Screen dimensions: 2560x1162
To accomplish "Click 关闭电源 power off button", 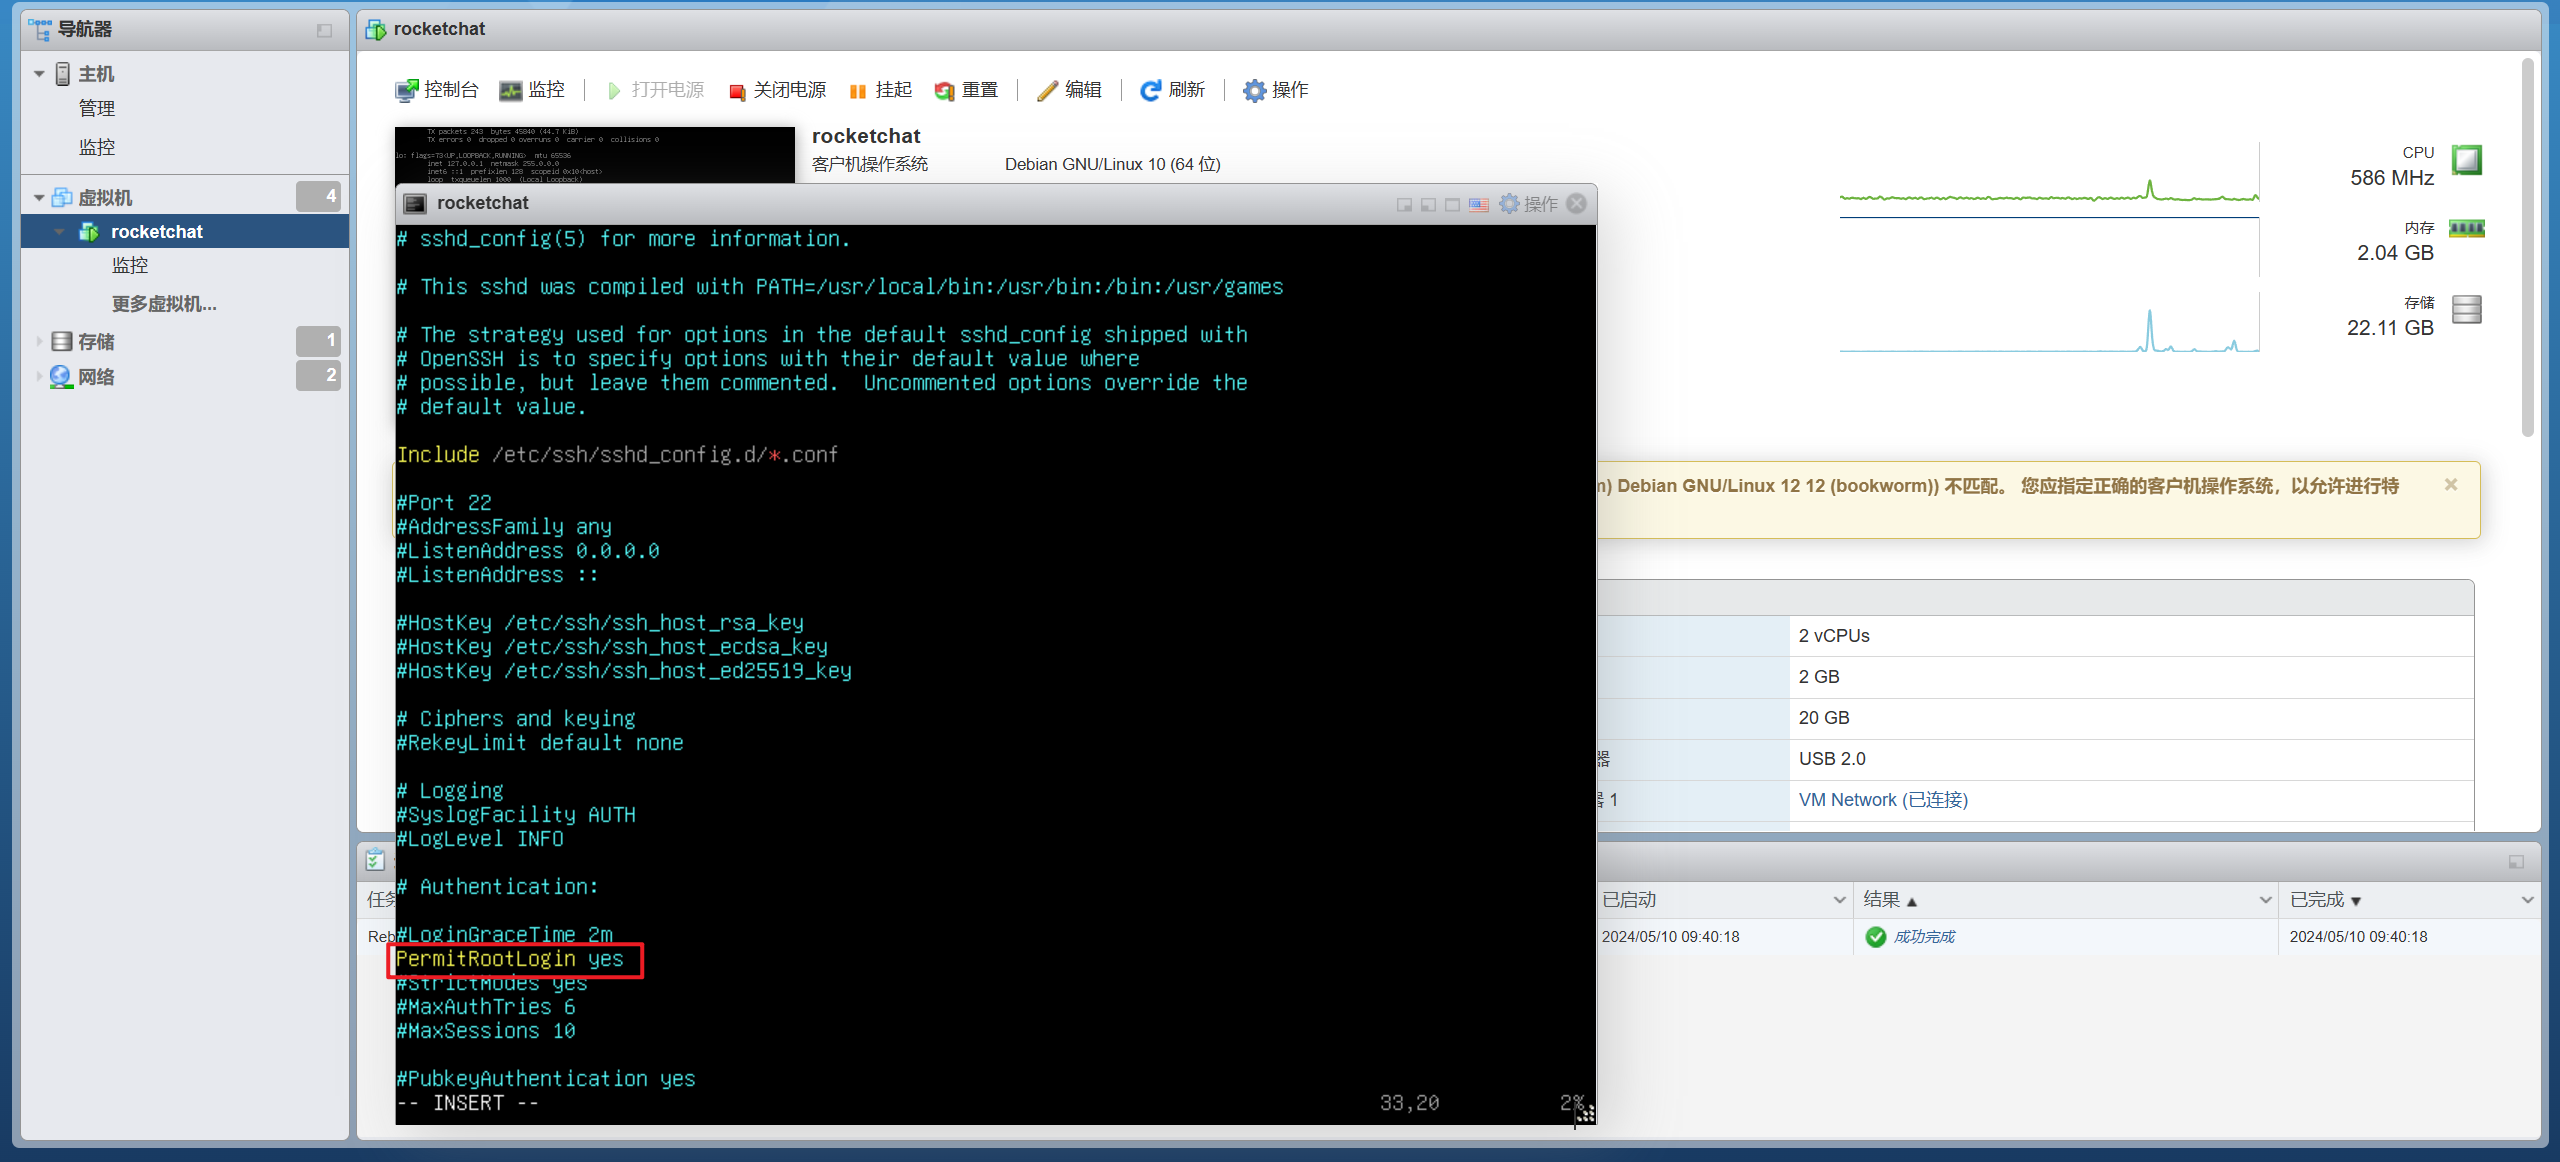I will pos(777,90).
